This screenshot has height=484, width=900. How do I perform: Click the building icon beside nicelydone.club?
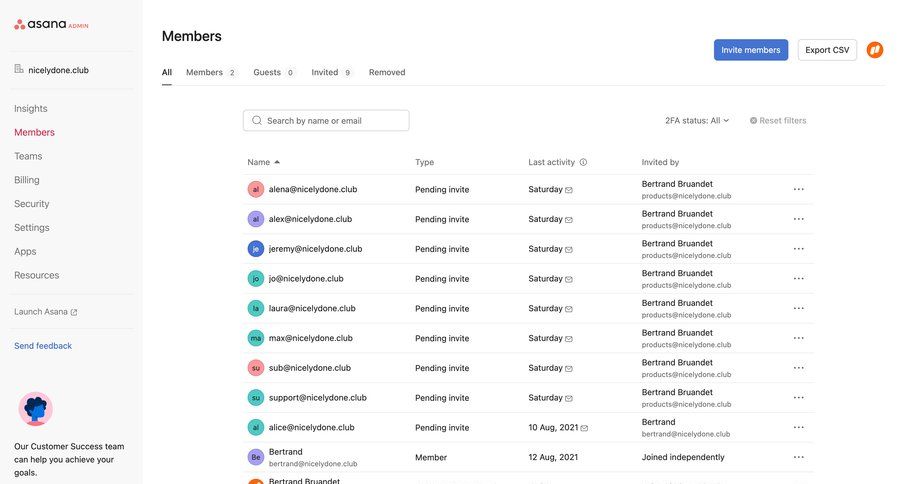[x=19, y=69]
